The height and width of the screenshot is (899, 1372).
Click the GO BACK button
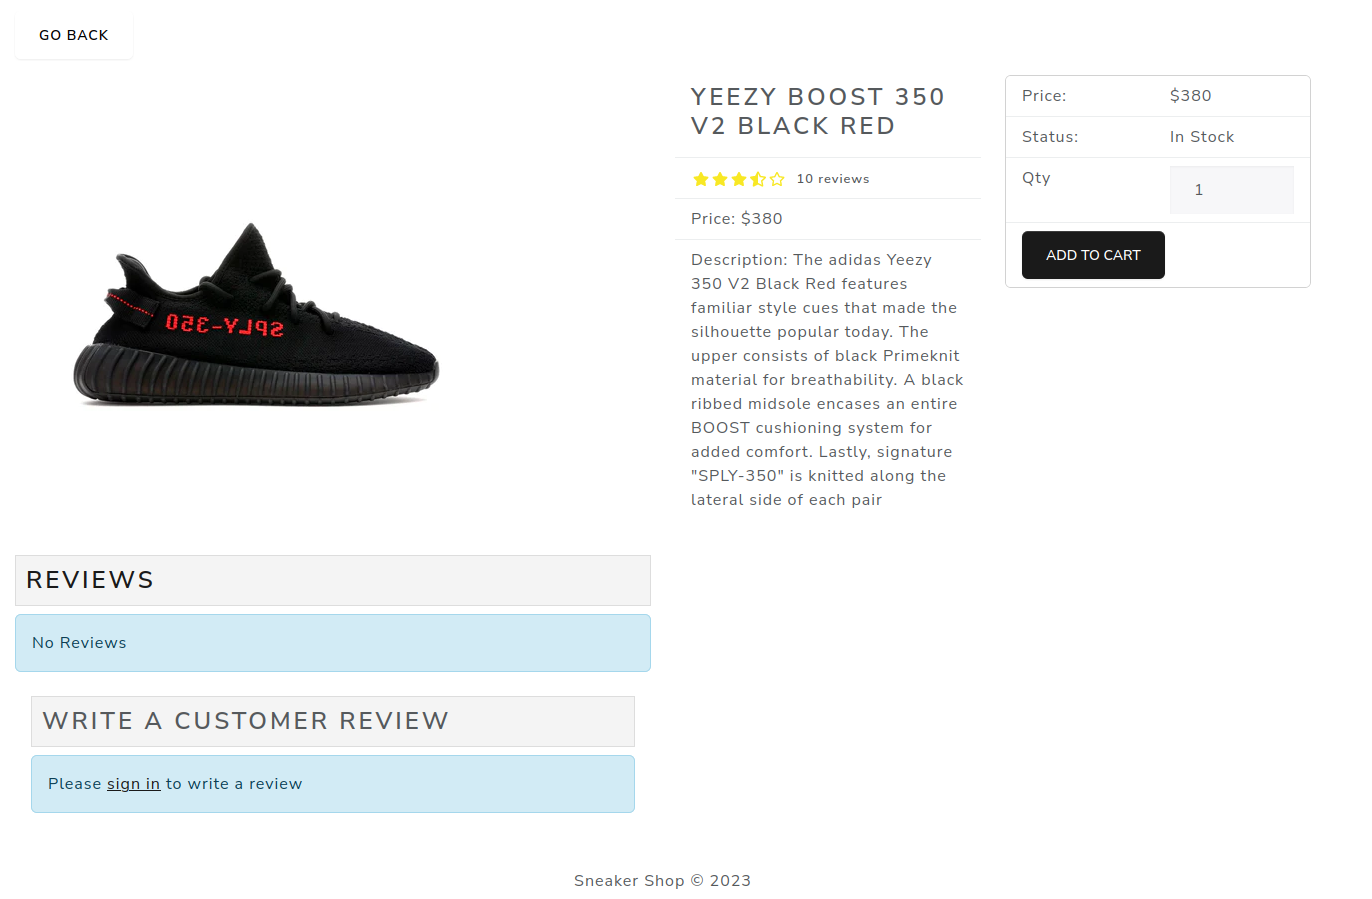pyautogui.click(x=73, y=35)
